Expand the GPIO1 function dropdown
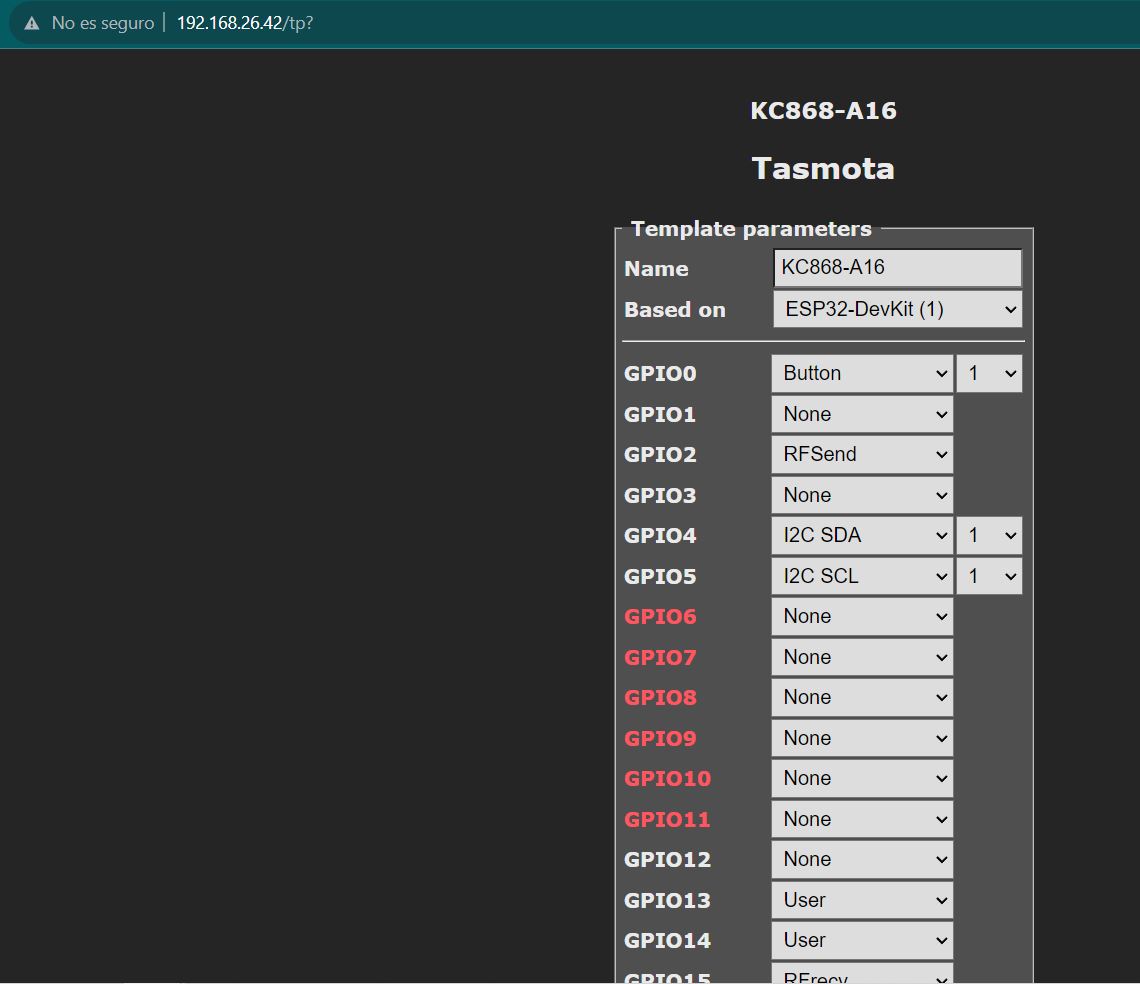Screen dimensions: 1140x984 (x=862, y=414)
